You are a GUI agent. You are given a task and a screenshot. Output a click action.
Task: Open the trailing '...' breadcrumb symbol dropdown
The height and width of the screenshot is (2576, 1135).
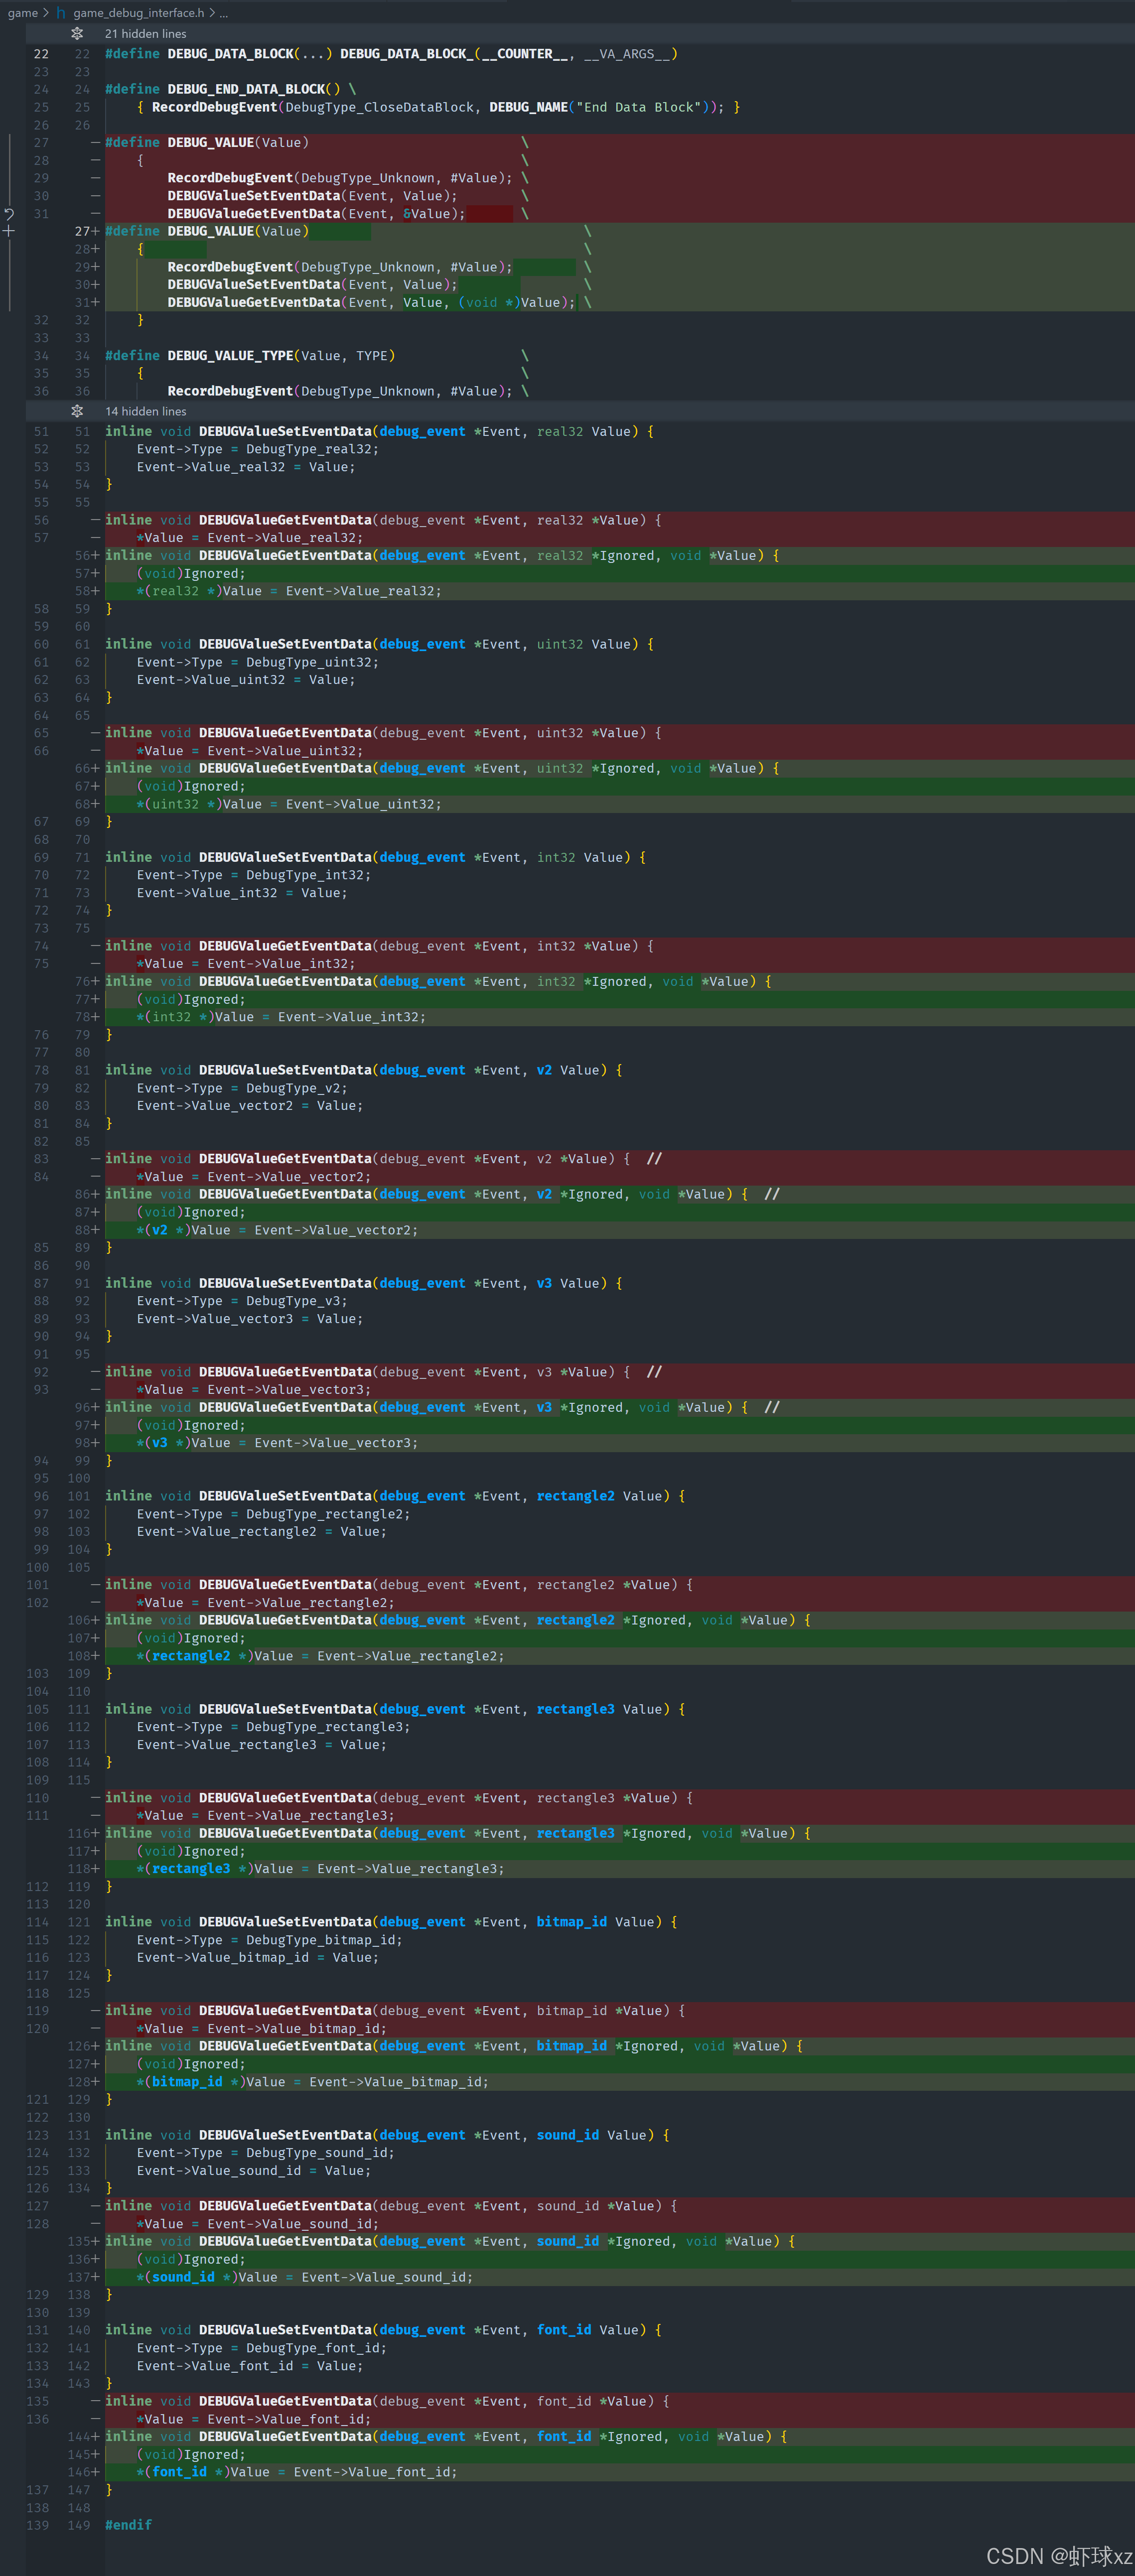point(224,13)
